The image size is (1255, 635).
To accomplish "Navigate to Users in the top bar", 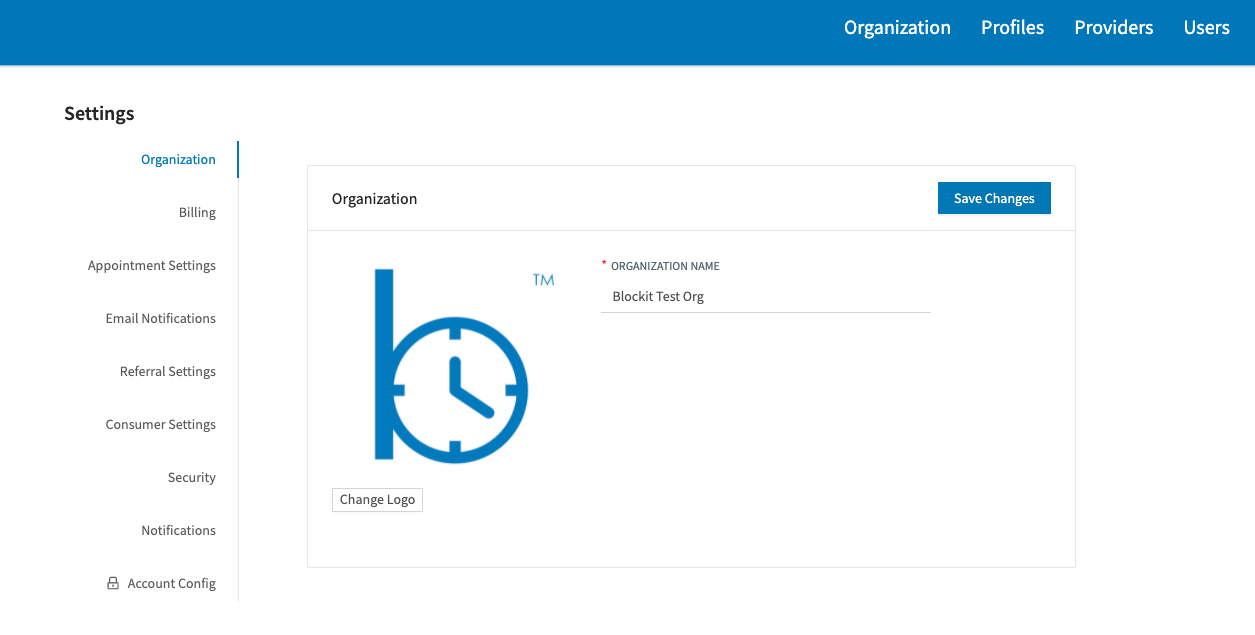I will 1206,28.
